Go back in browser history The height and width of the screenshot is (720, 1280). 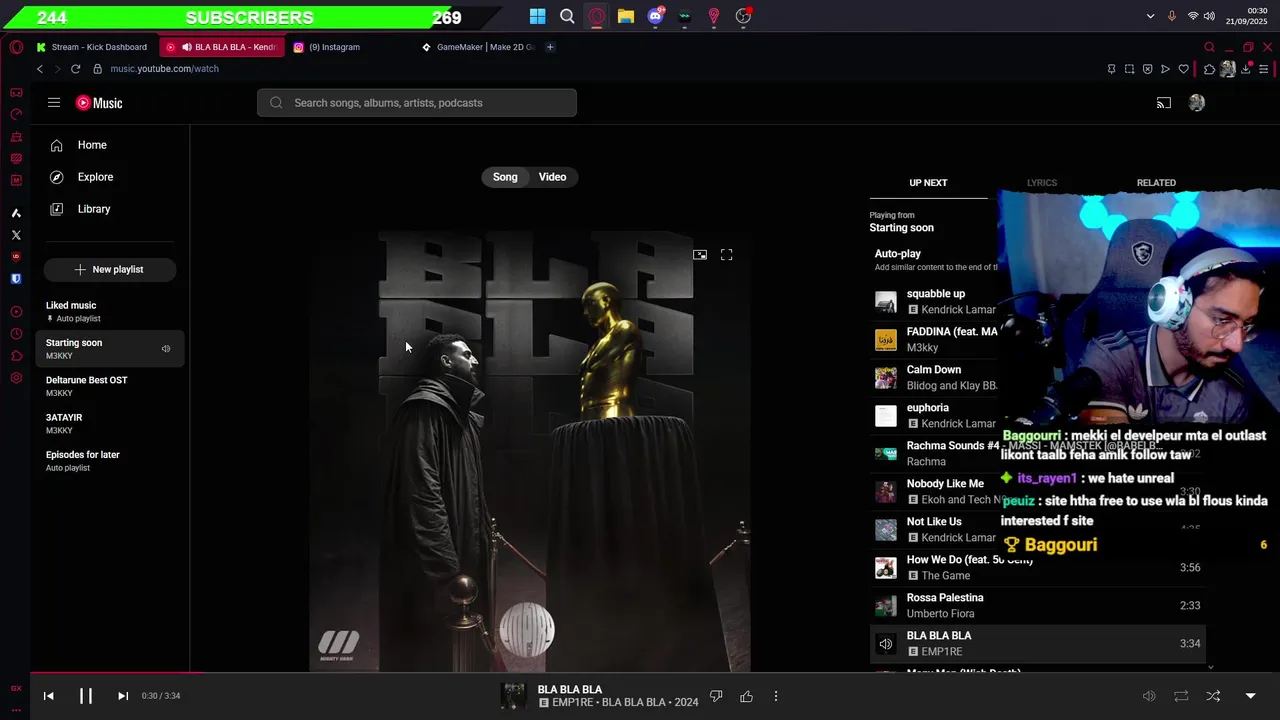[40, 69]
